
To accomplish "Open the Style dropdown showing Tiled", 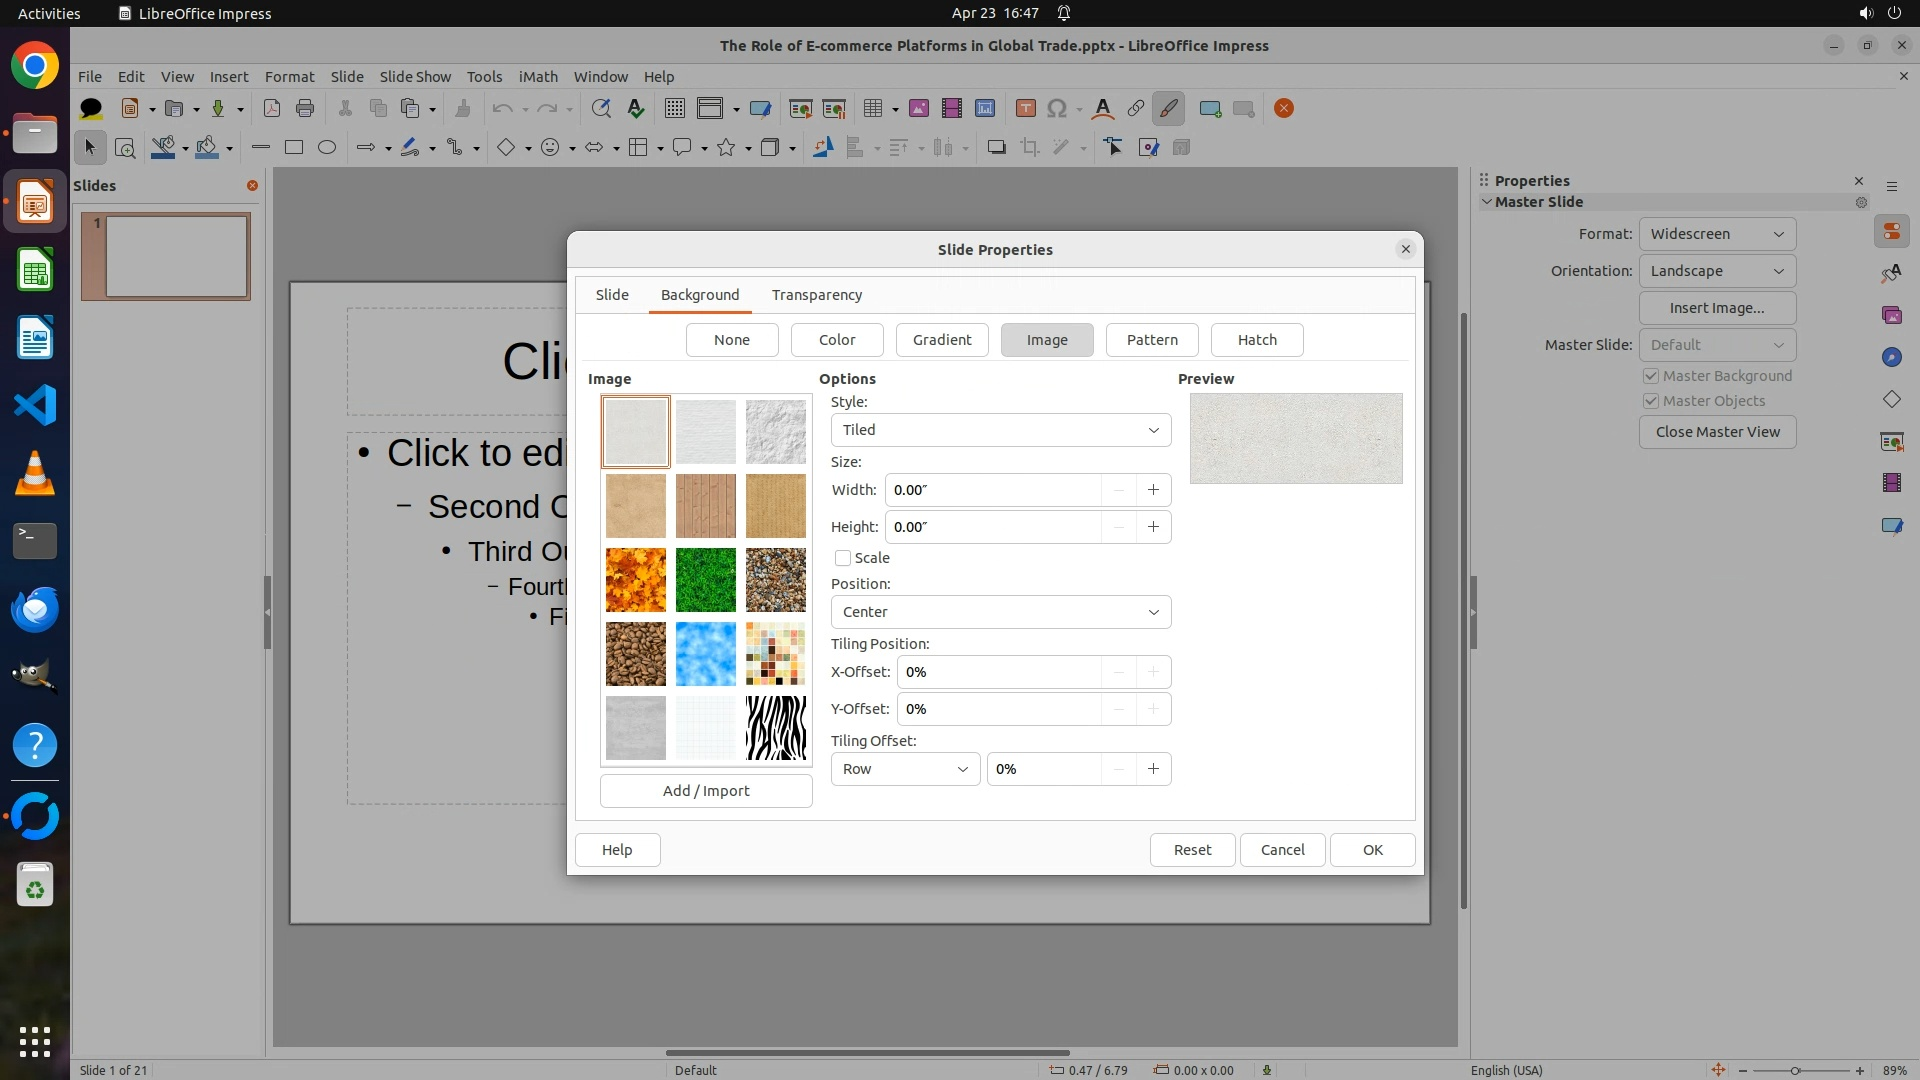I will [1000, 430].
